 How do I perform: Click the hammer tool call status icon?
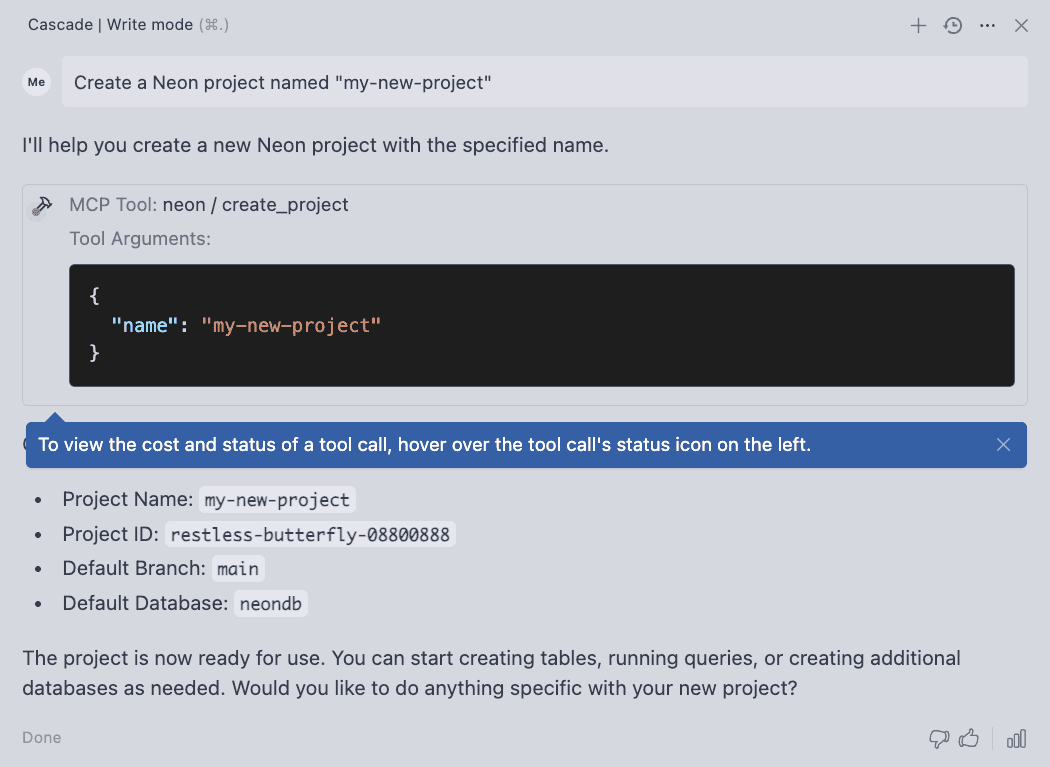(42, 206)
